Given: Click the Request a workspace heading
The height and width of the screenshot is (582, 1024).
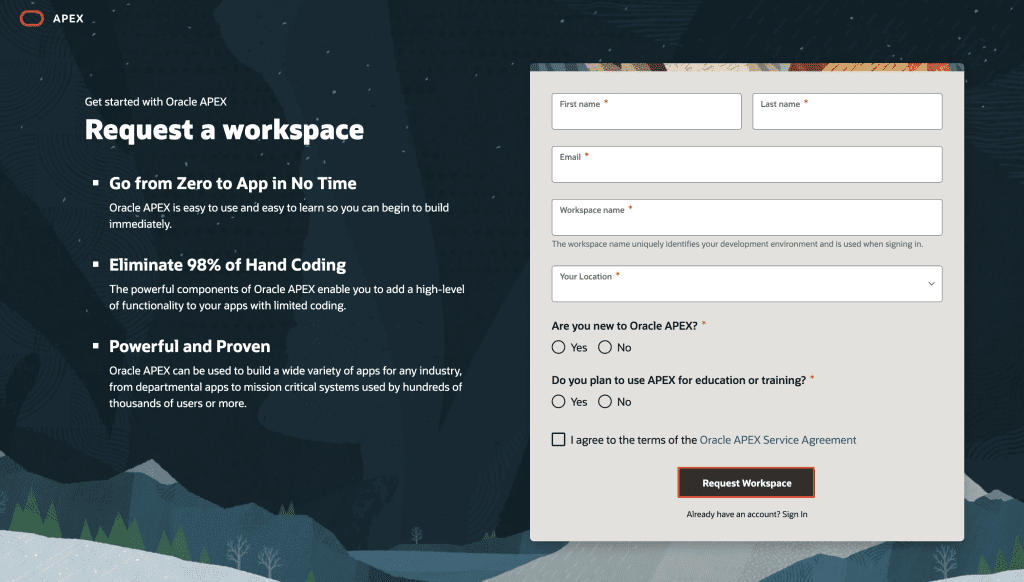Looking at the screenshot, I should 224,130.
